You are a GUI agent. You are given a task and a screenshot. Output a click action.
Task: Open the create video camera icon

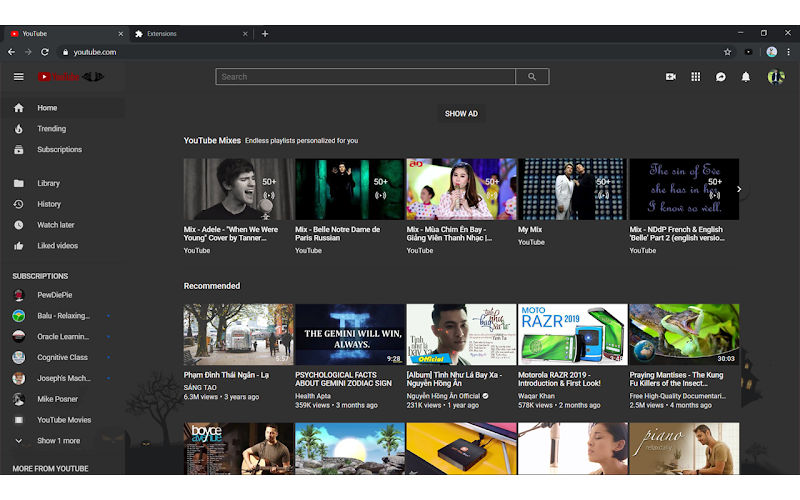(671, 77)
